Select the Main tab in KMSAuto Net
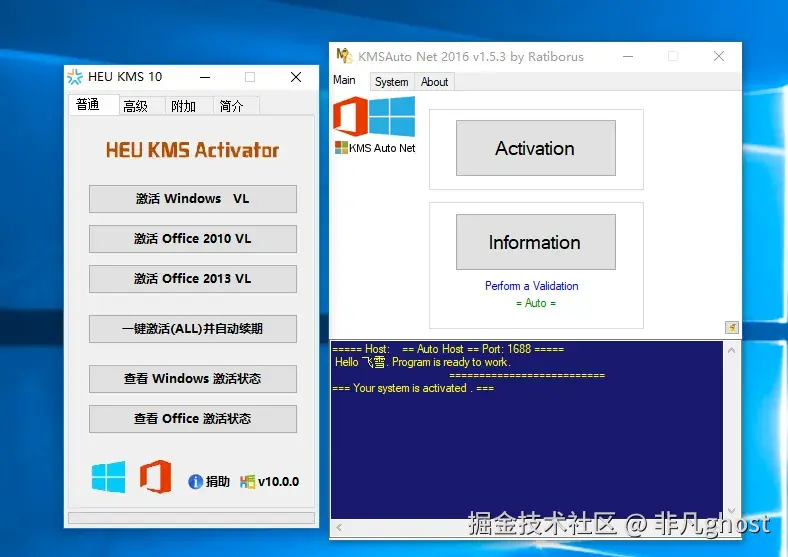 click(x=344, y=80)
